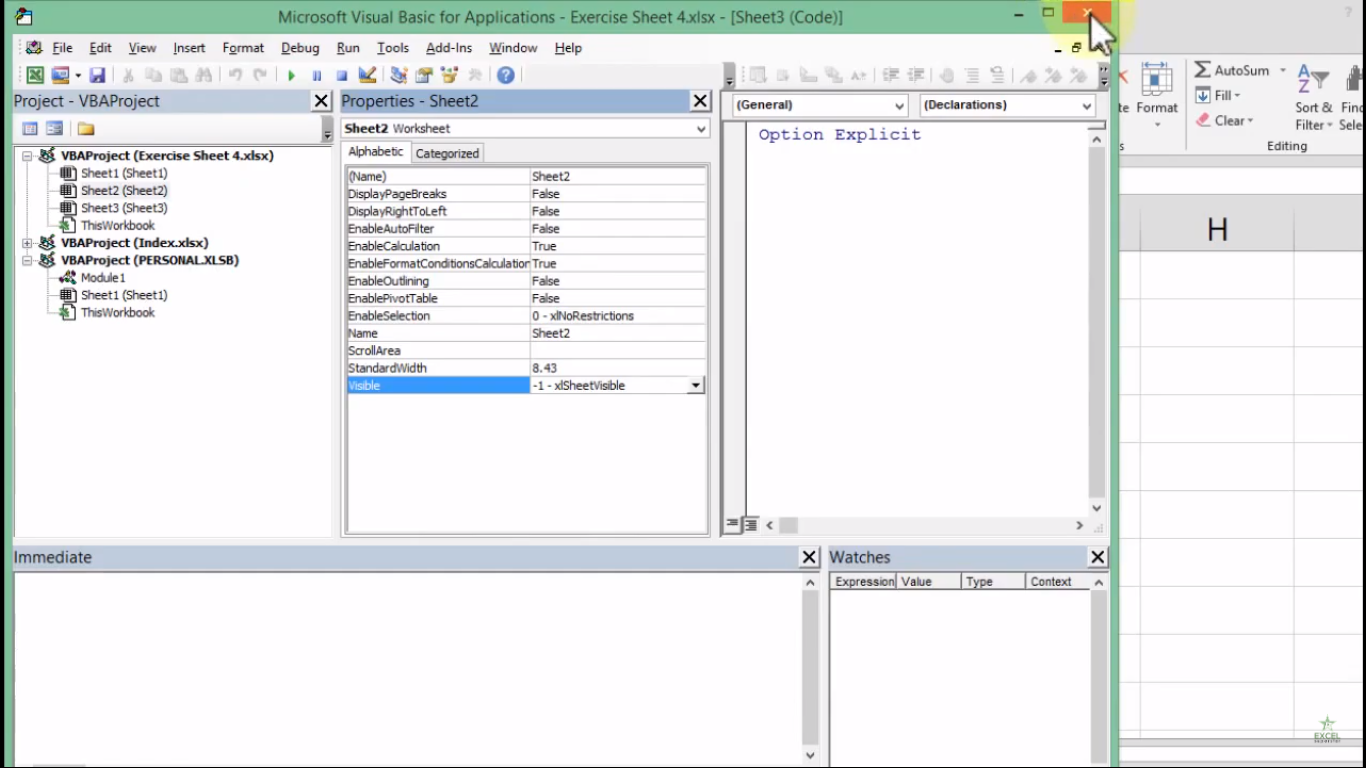Image resolution: width=1366 pixels, height=768 pixels.
Task: Click the Cut scissors icon
Action: pyautogui.click(x=128, y=75)
